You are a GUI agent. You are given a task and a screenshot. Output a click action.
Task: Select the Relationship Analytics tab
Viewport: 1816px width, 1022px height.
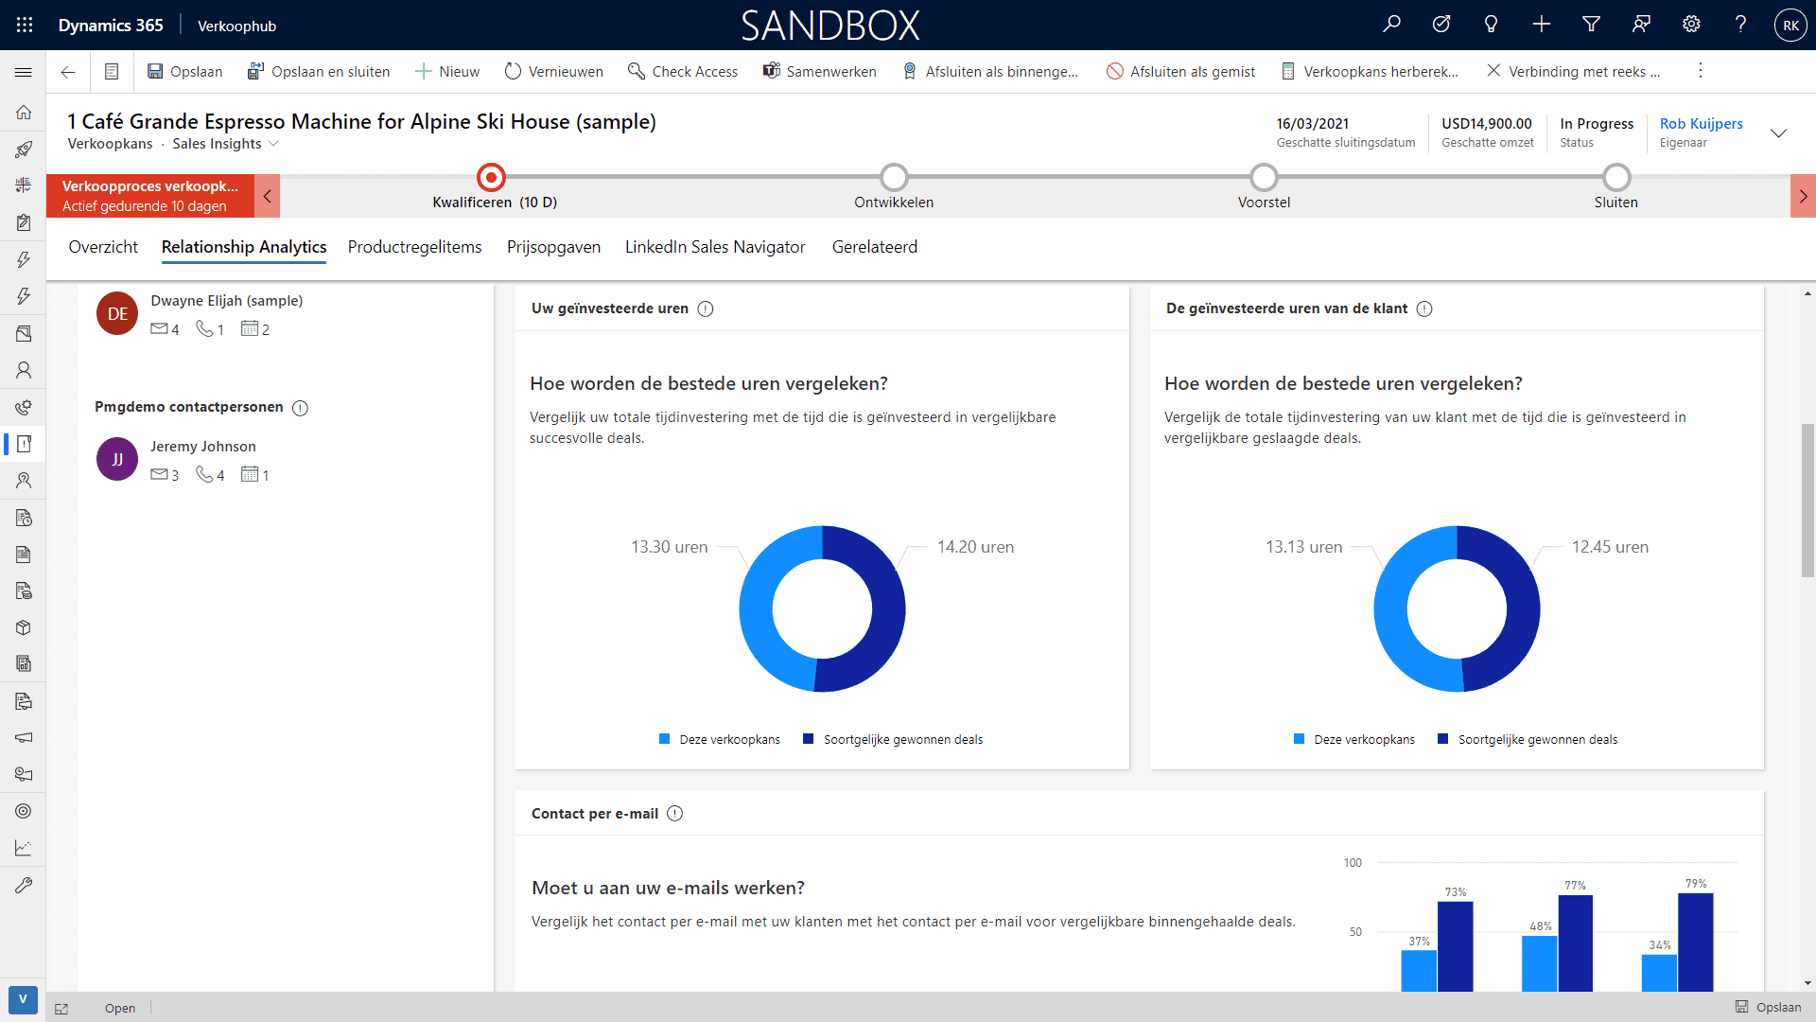click(x=244, y=247)
